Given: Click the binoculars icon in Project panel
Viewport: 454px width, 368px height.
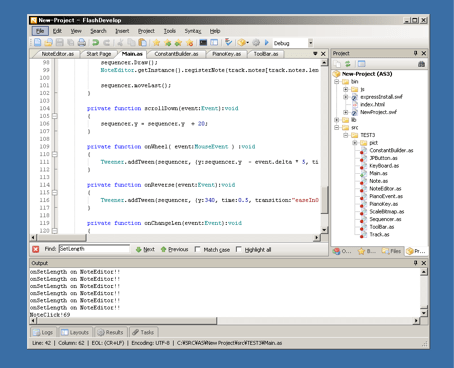Looking at the screenshot, I should [421, 64].
